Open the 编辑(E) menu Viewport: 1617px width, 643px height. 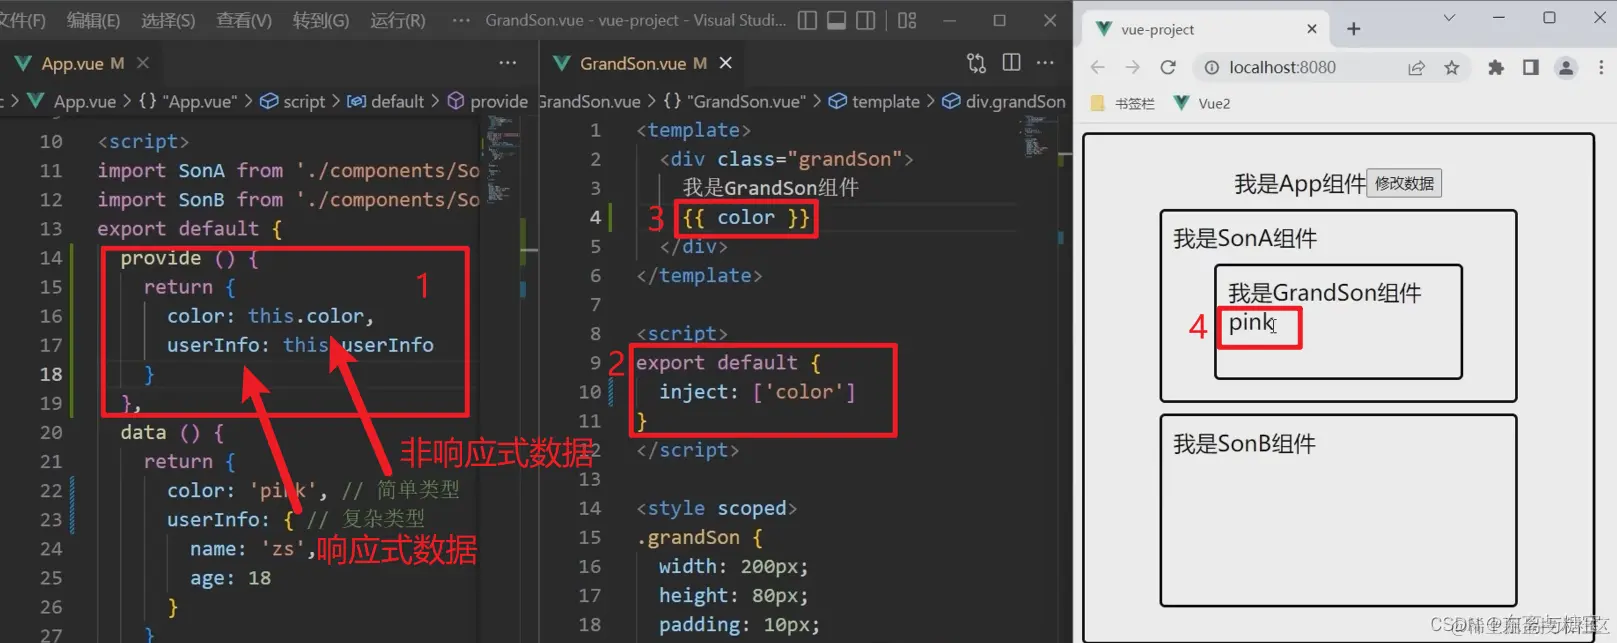[93, 20]
